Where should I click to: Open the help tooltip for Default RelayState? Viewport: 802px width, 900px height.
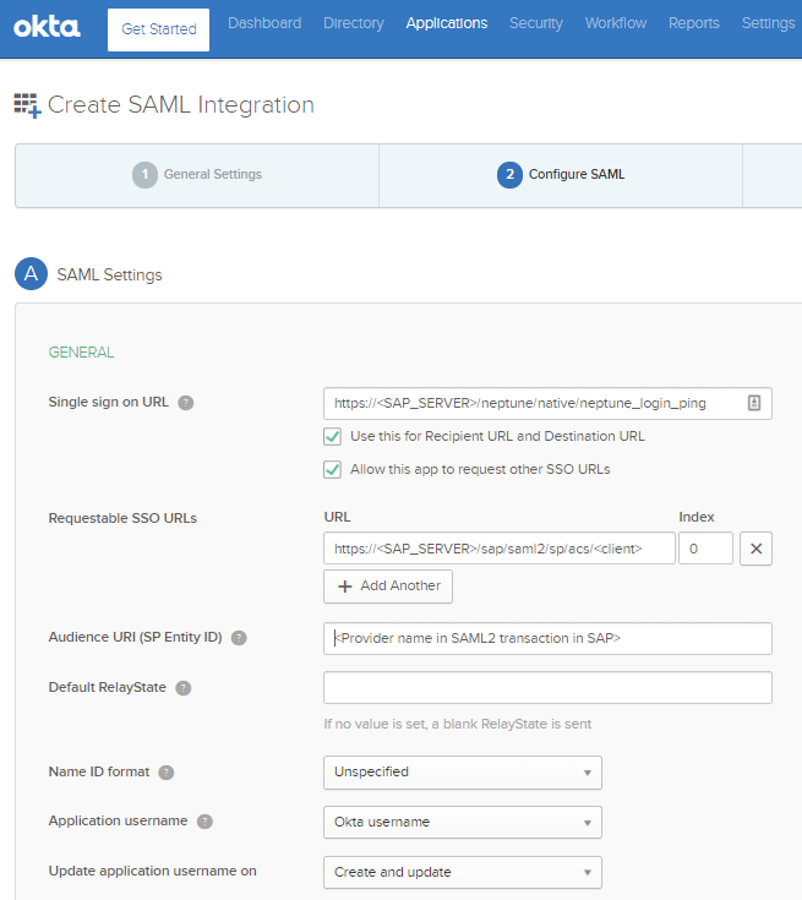tap(181, 687)
